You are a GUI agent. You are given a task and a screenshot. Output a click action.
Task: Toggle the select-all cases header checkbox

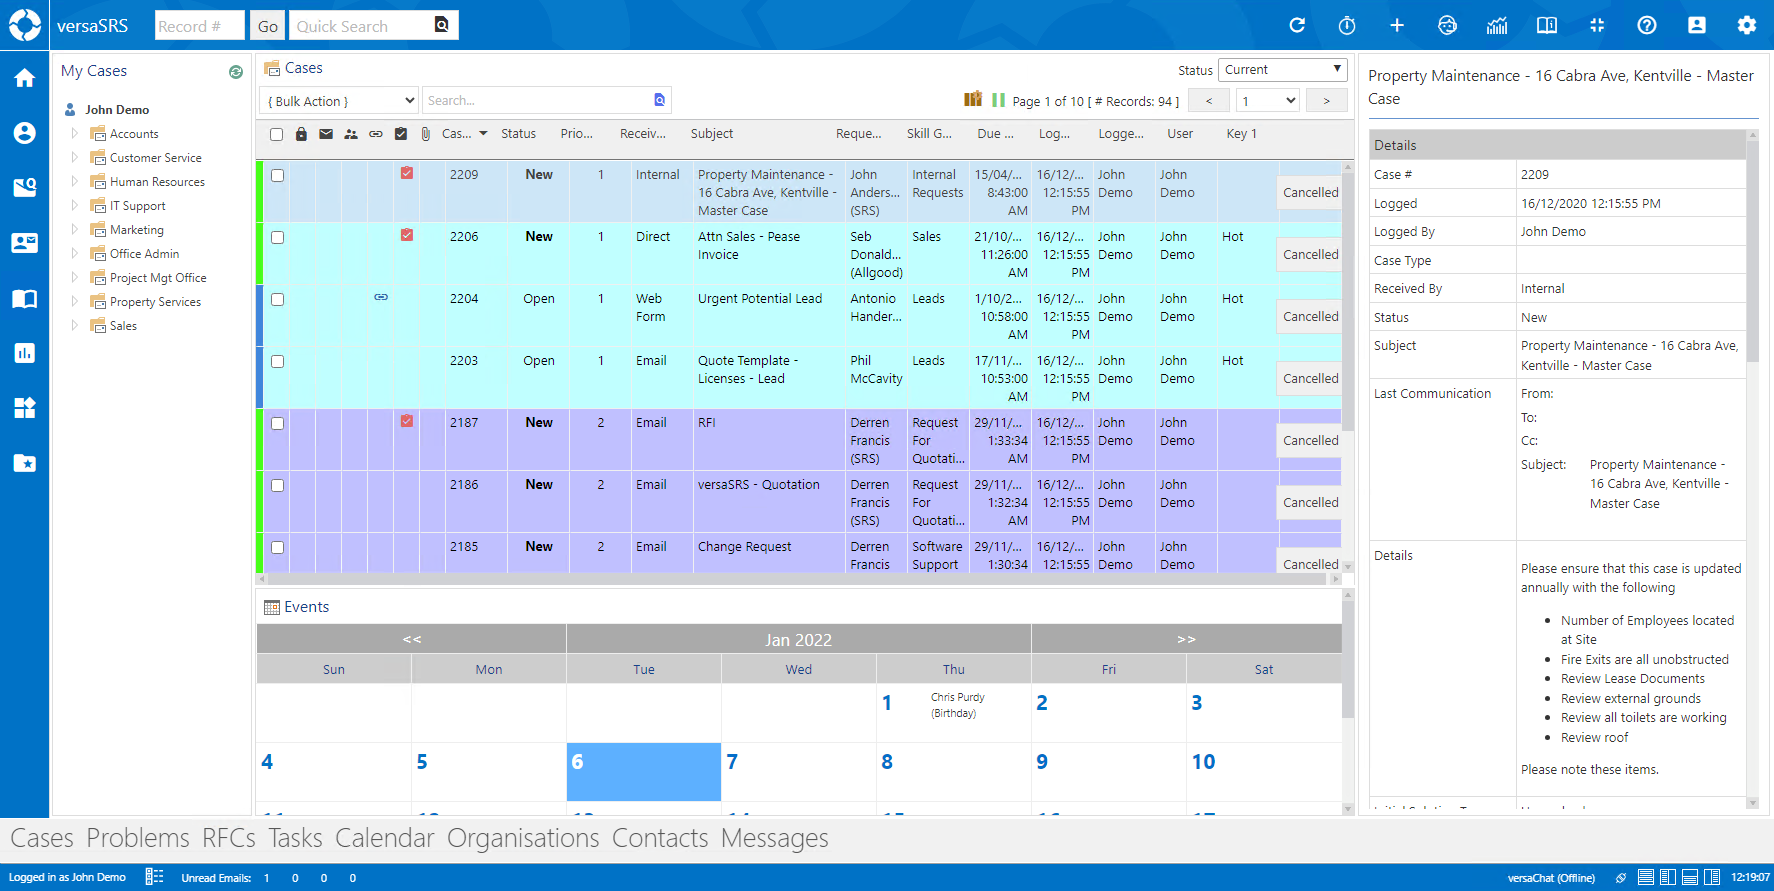277,134
